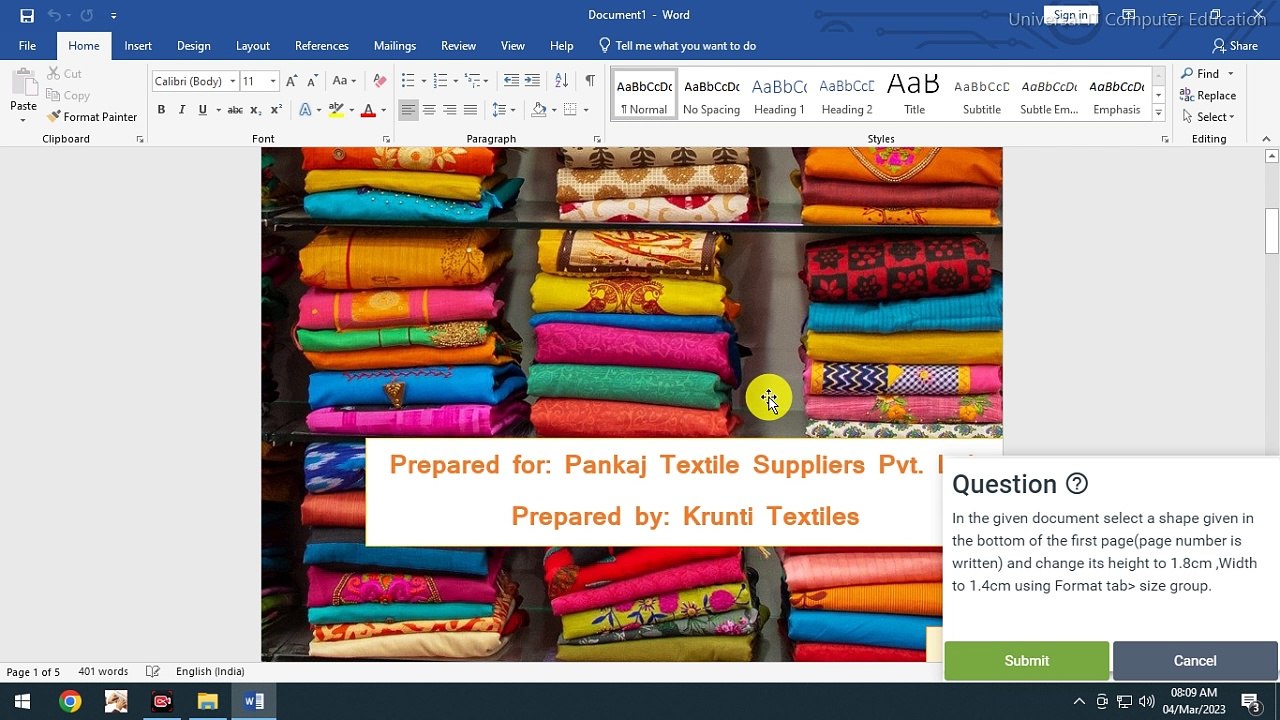Click the Save icon in title bar
The image size is (1280, 720).
click(x=27, y=15)
